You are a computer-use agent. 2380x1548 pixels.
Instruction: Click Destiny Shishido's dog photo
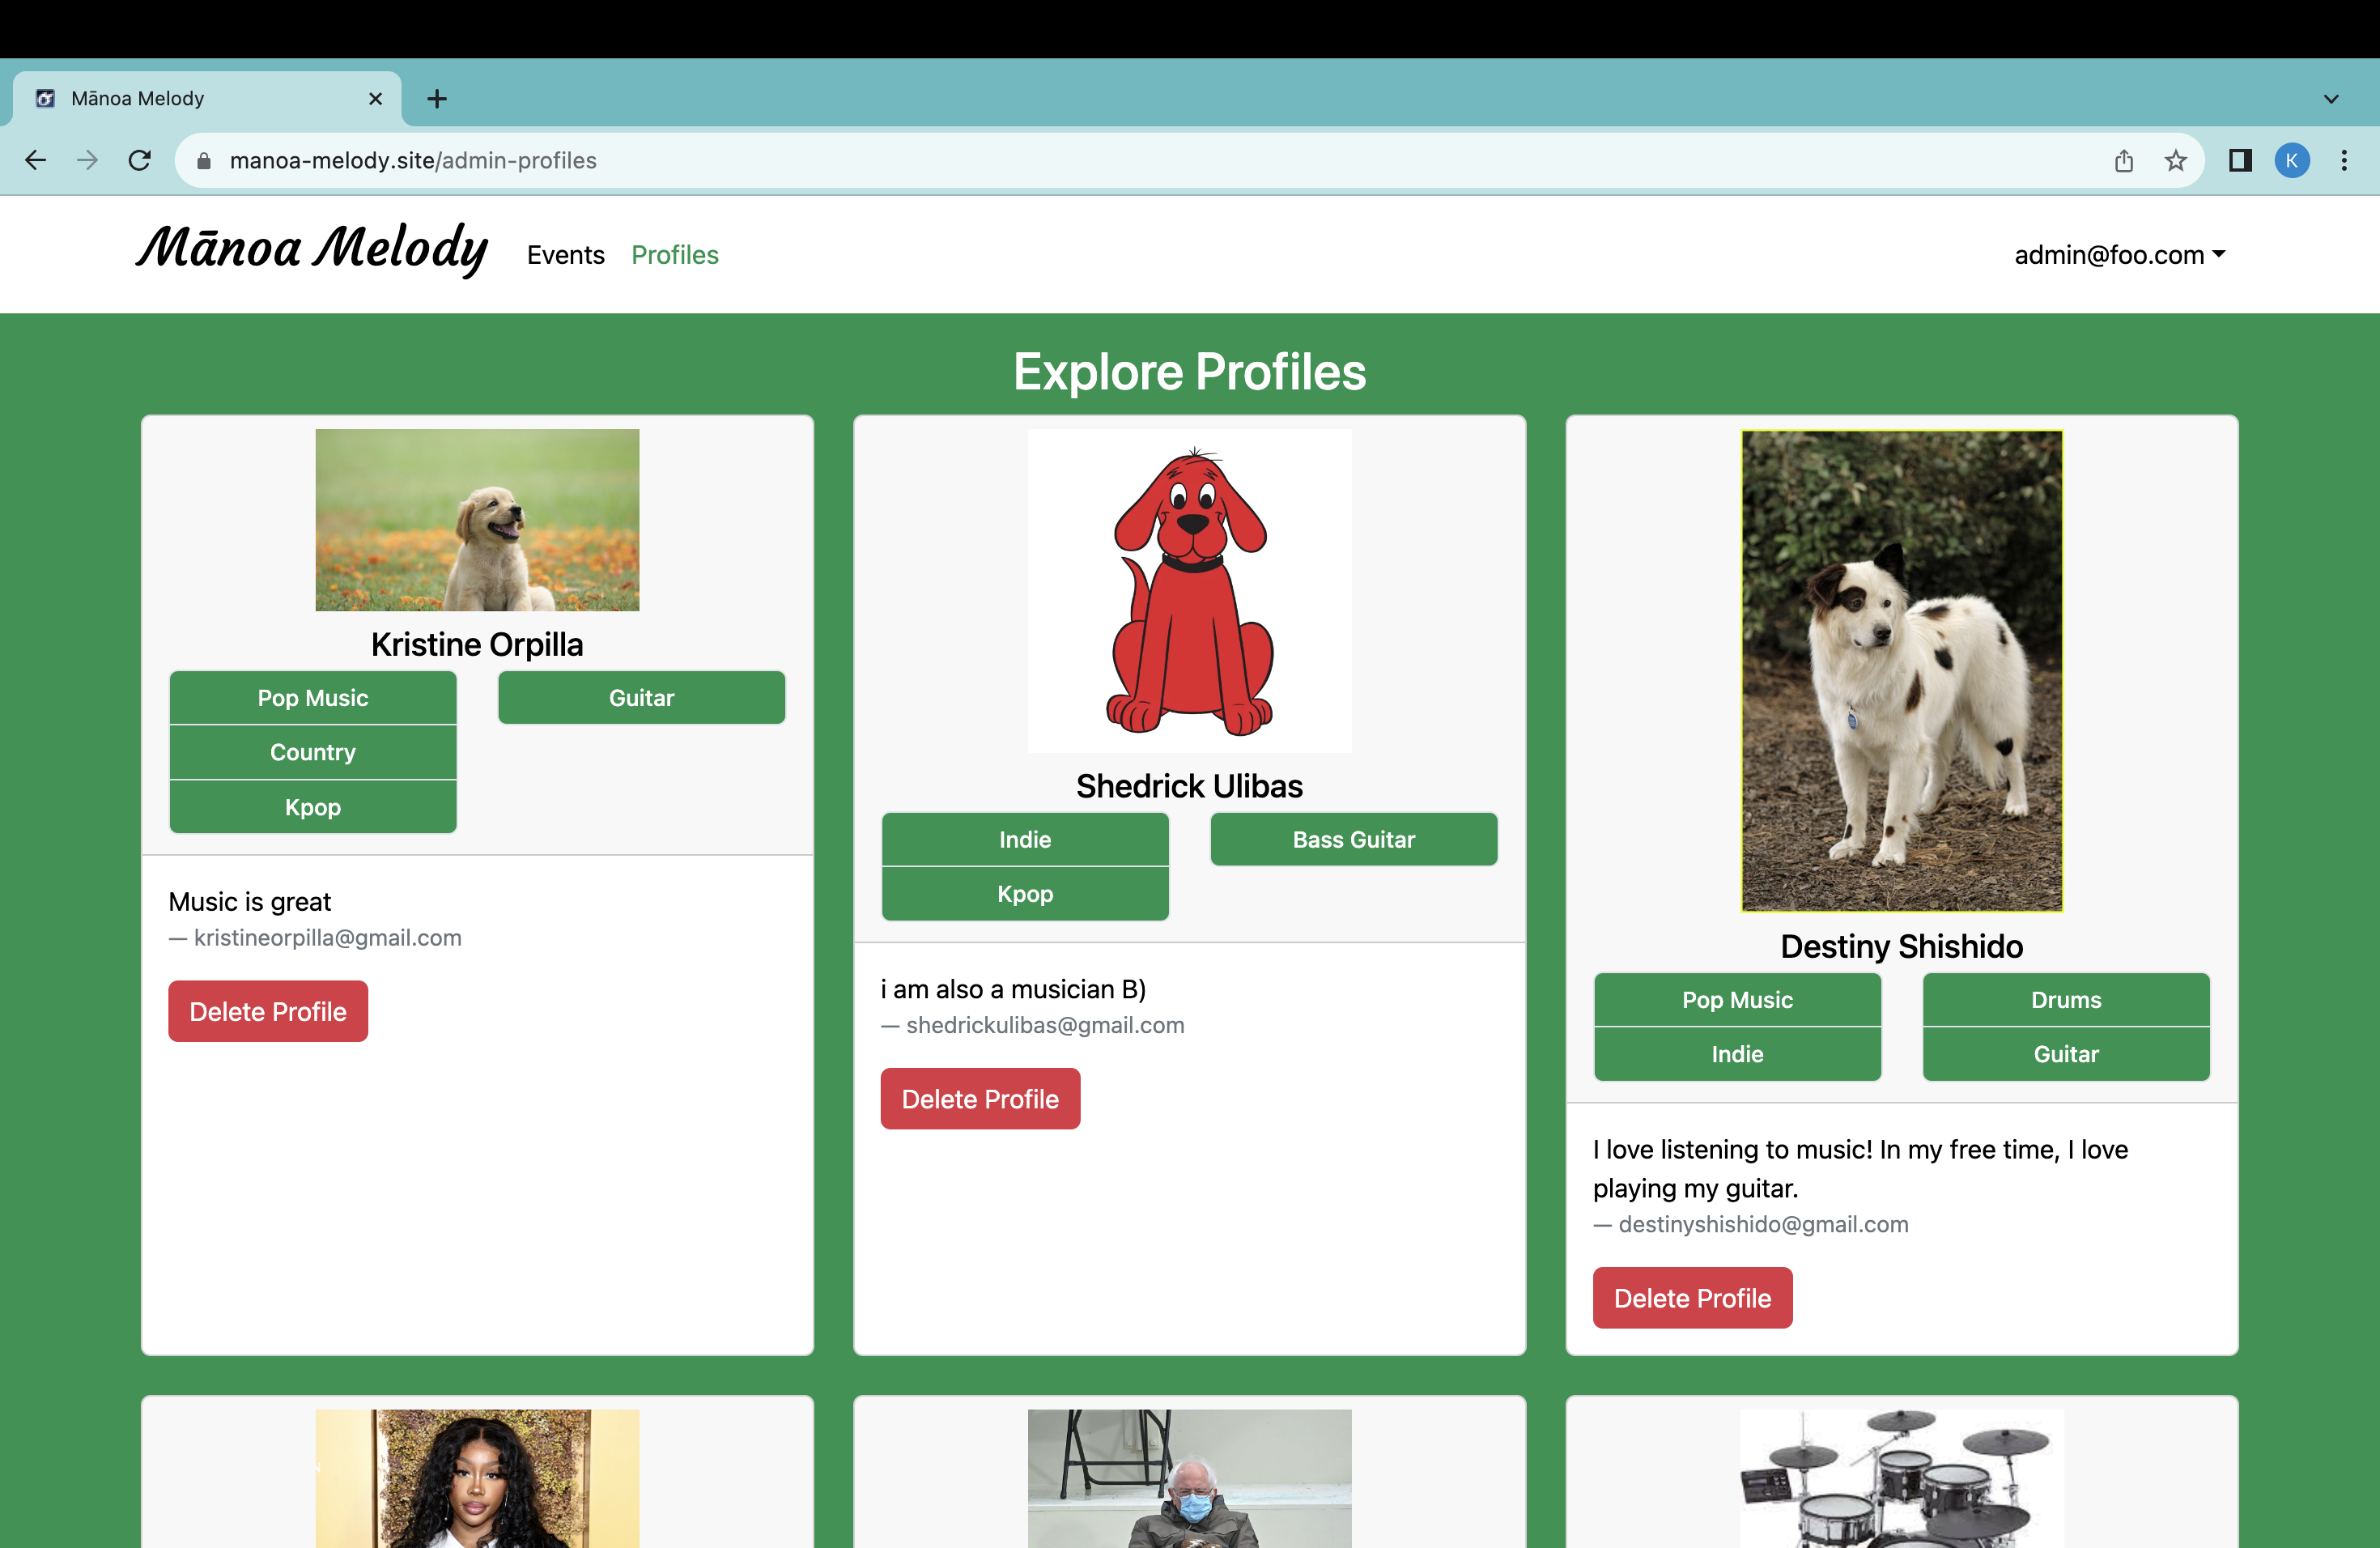point(1902,671)
